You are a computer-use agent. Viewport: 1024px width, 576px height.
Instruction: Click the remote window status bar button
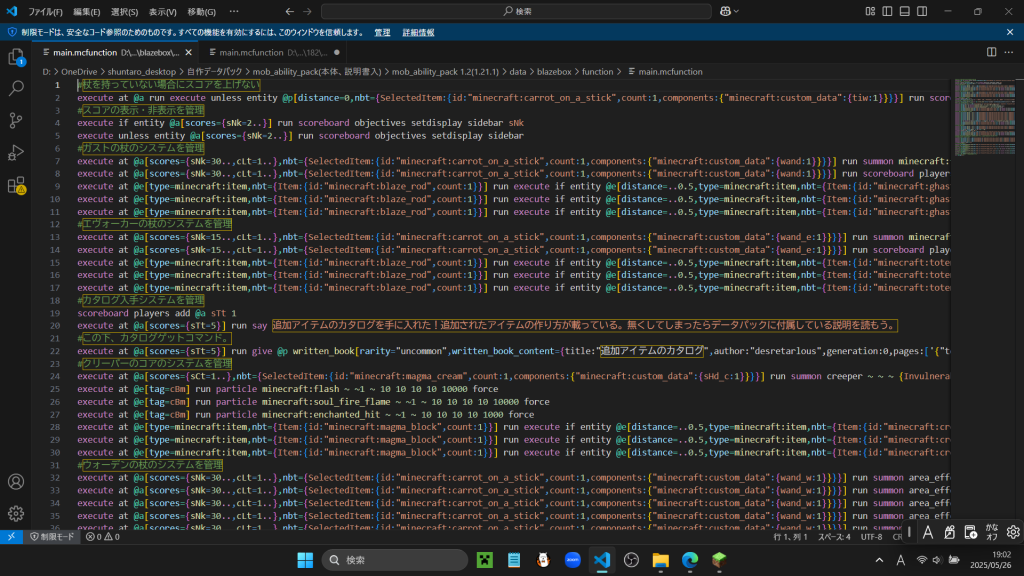(x=11, y=537)
